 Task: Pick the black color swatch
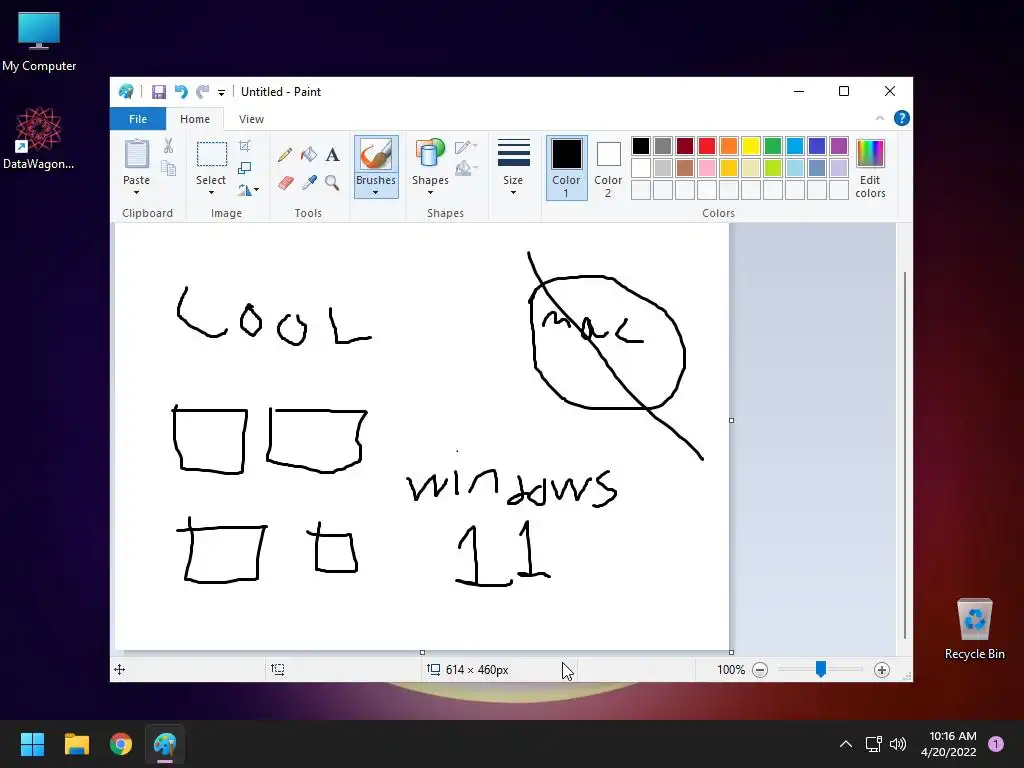641,146
